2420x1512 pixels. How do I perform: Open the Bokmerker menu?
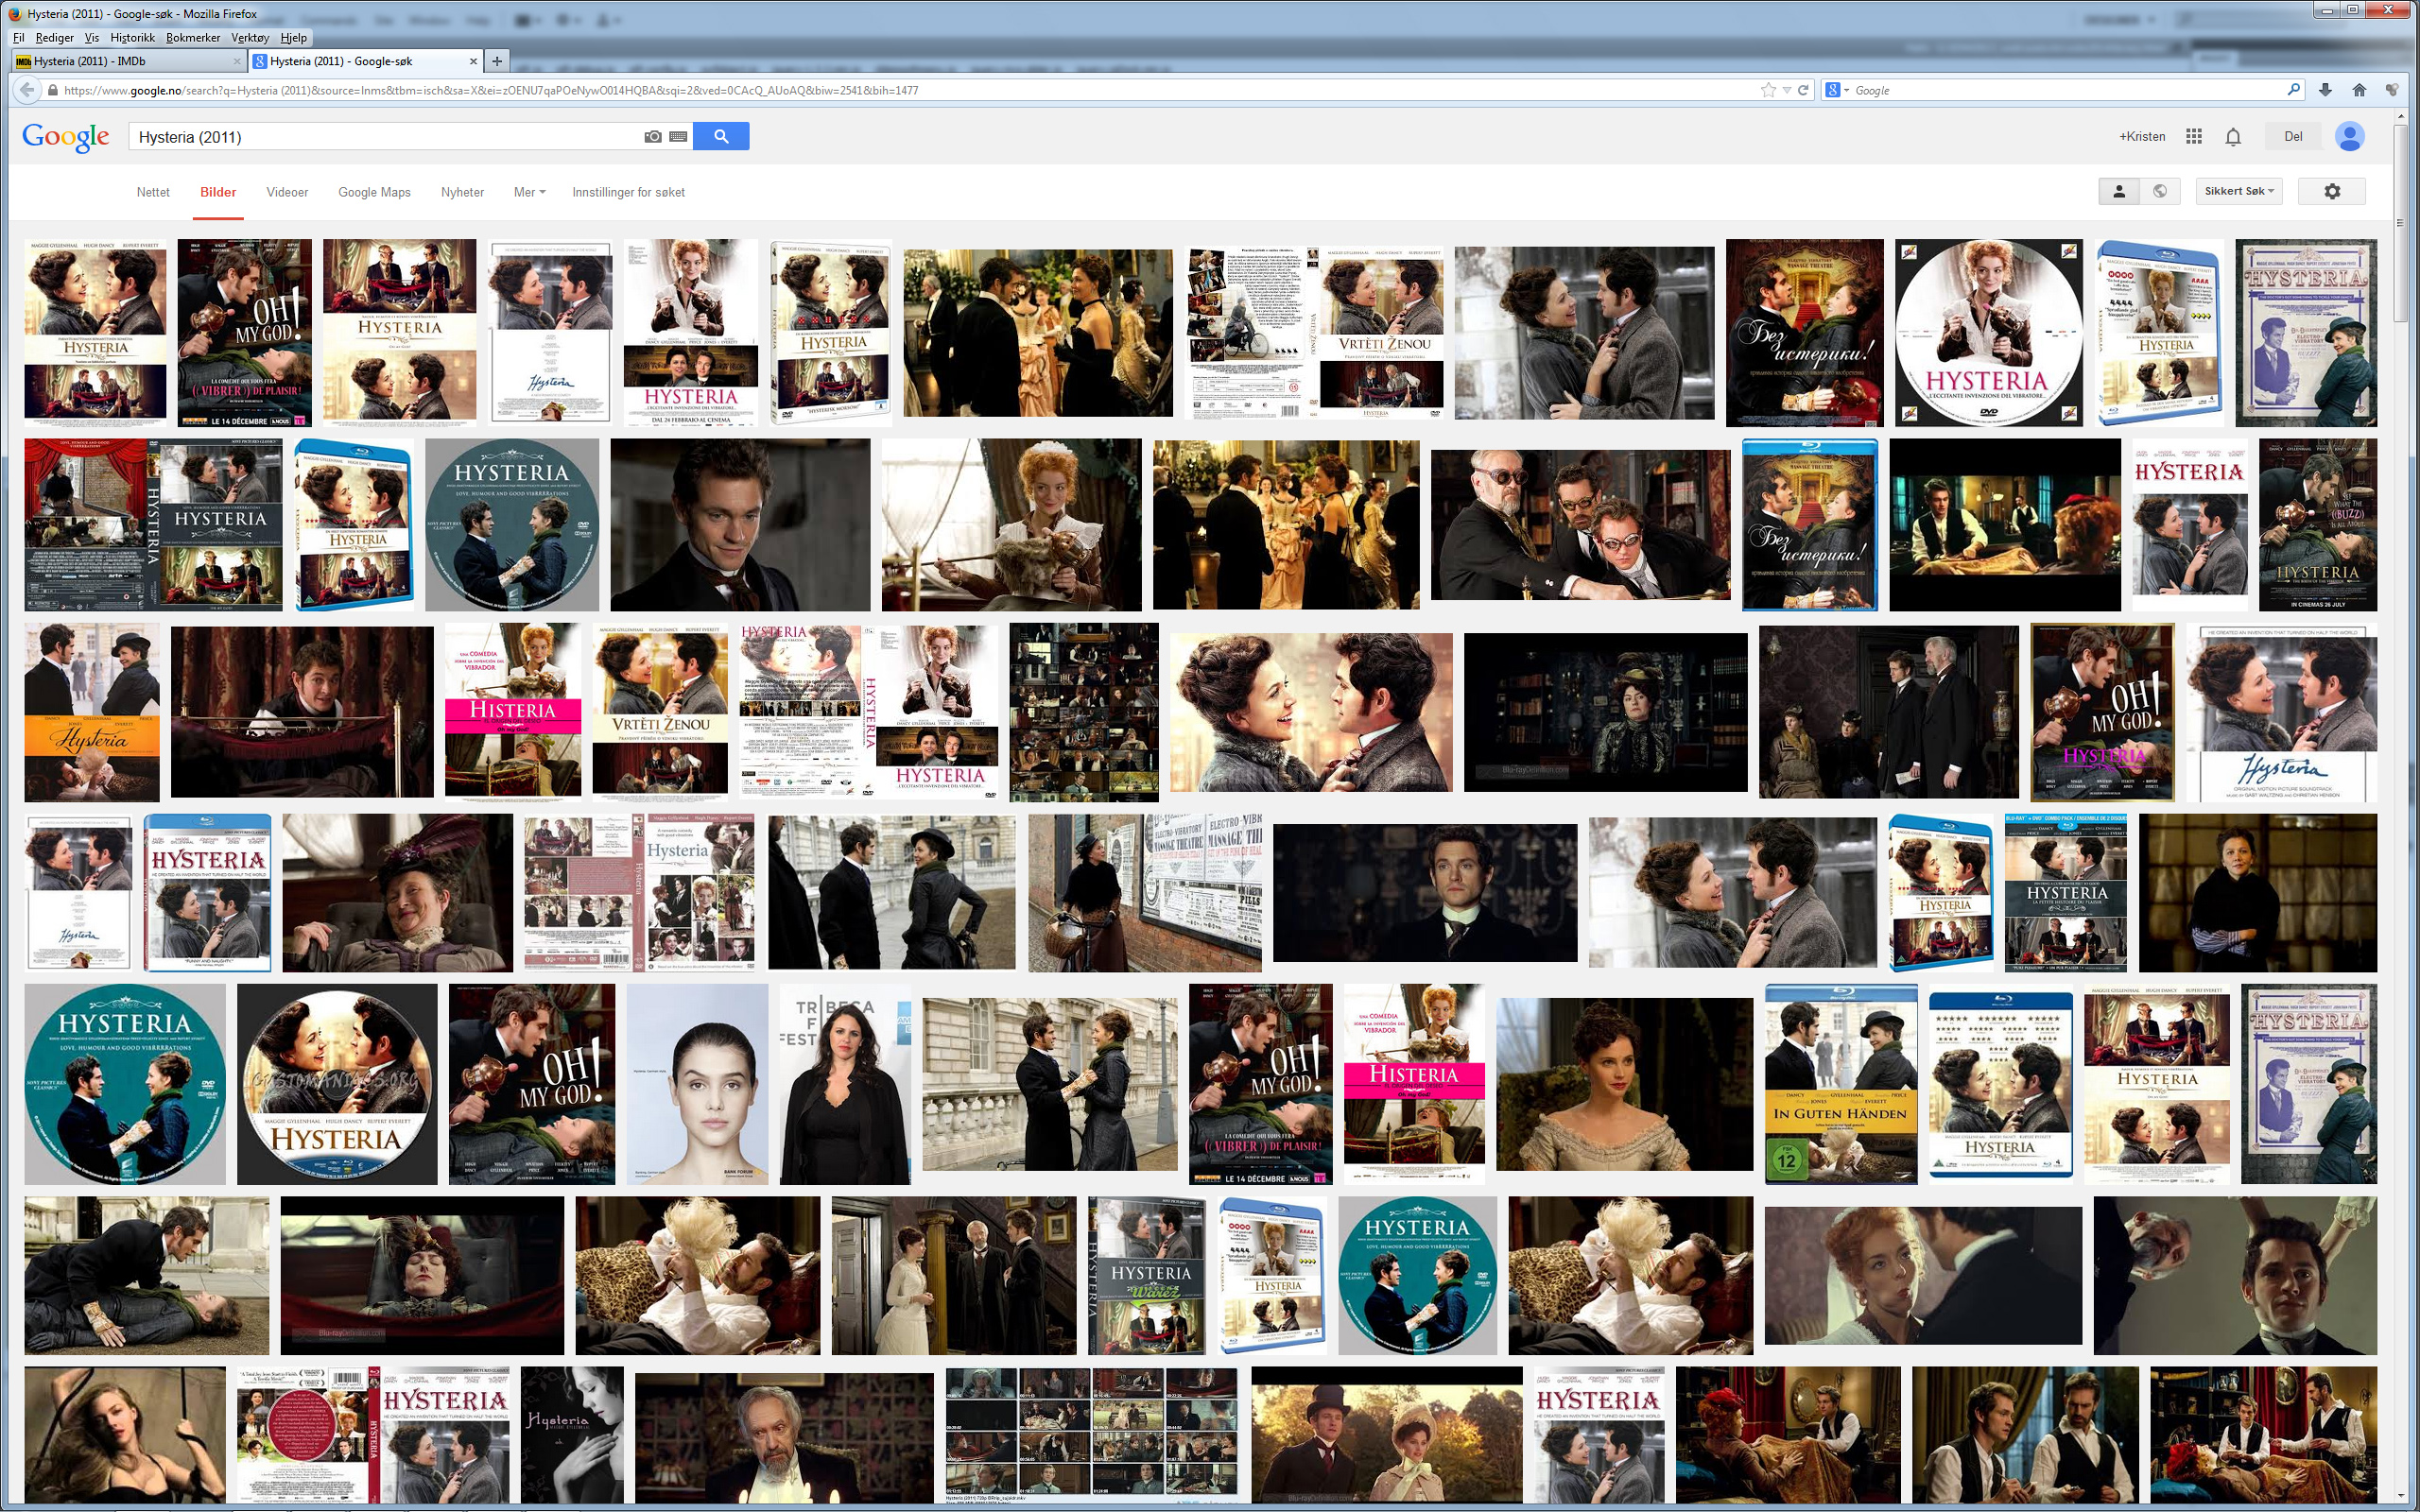(193, 37)
